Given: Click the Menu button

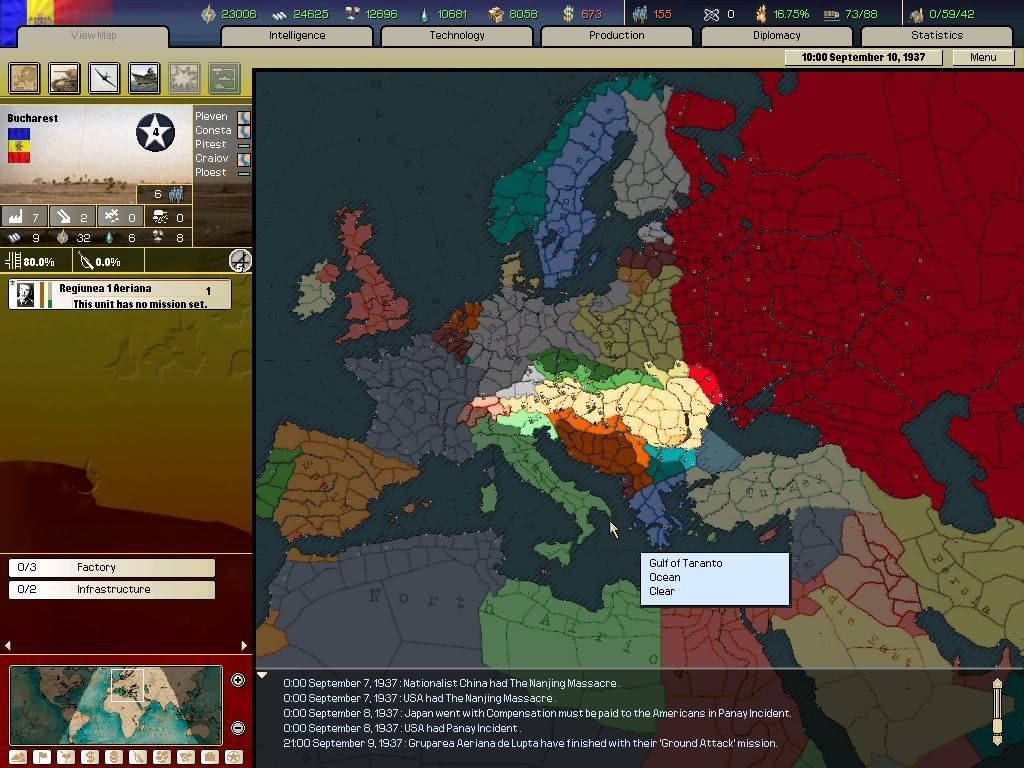Looking at the screenshot, I should pos(982,57).
